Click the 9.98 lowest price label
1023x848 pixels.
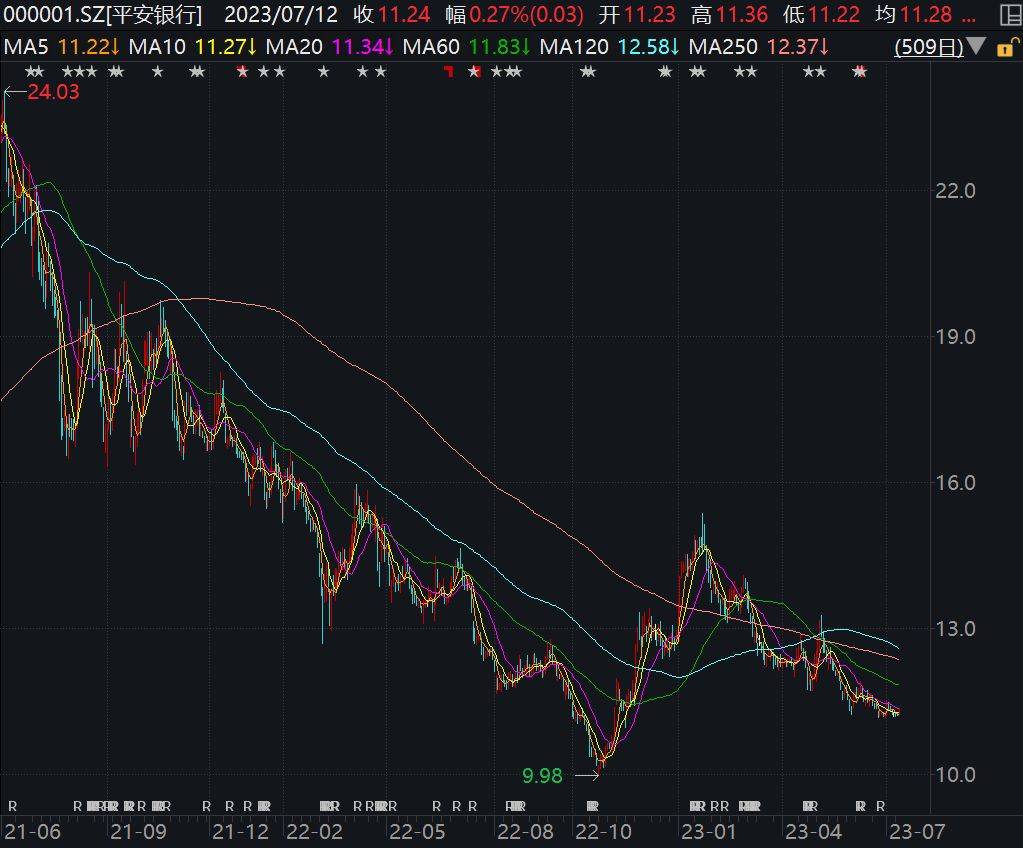(543, 773)
